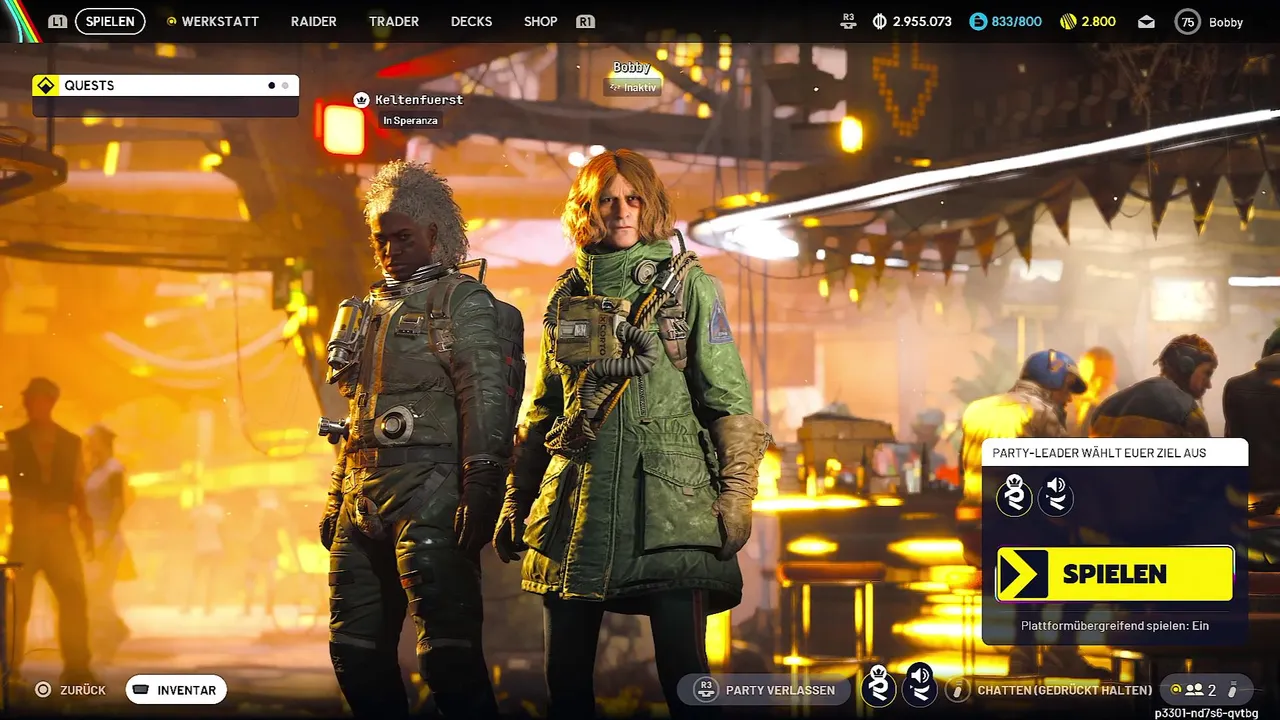The width and height of the screenshot is (1280, 720).
Task: Open the DECKS tab
Action: [x=471, y=21]
